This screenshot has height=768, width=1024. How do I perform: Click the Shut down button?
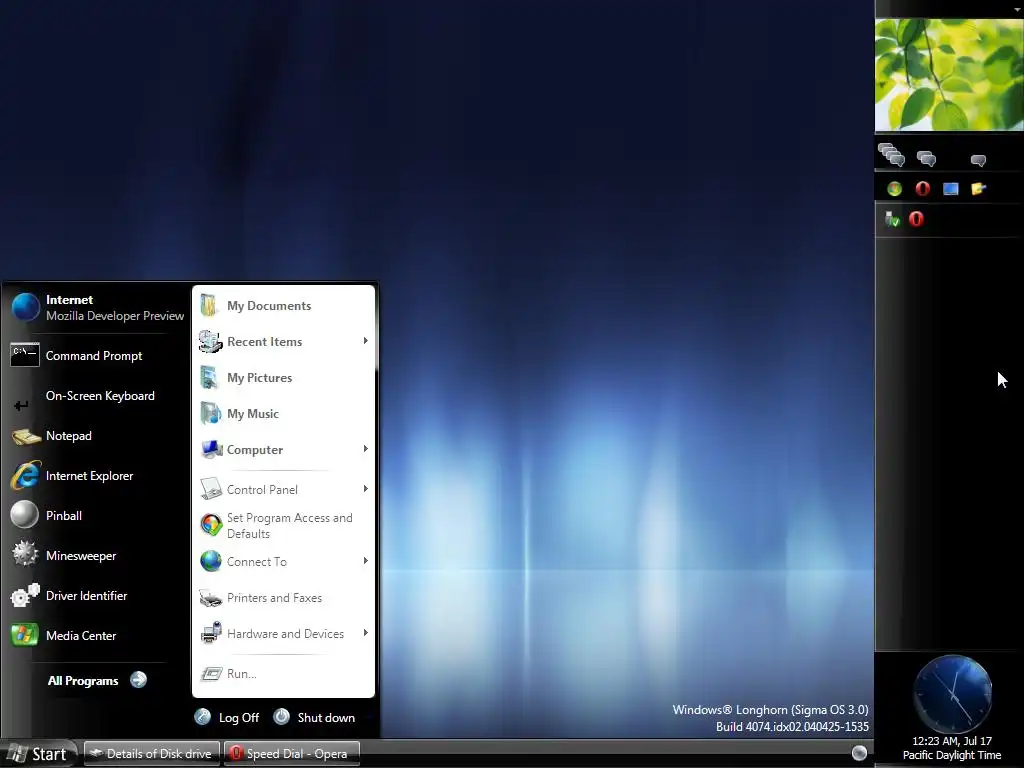(314, 717)
